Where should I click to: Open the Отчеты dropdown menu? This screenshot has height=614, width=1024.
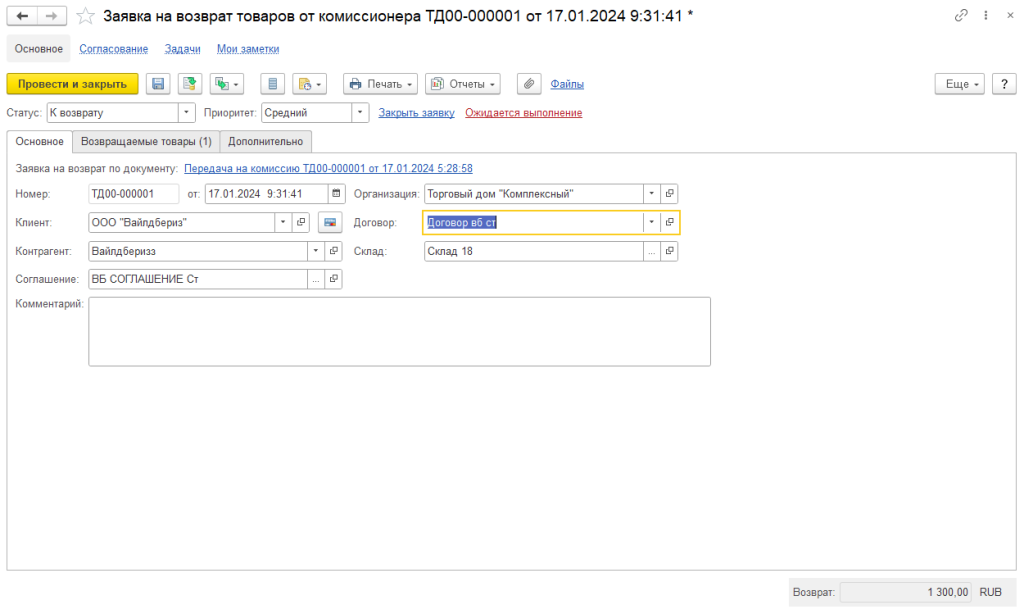[463, 84]
